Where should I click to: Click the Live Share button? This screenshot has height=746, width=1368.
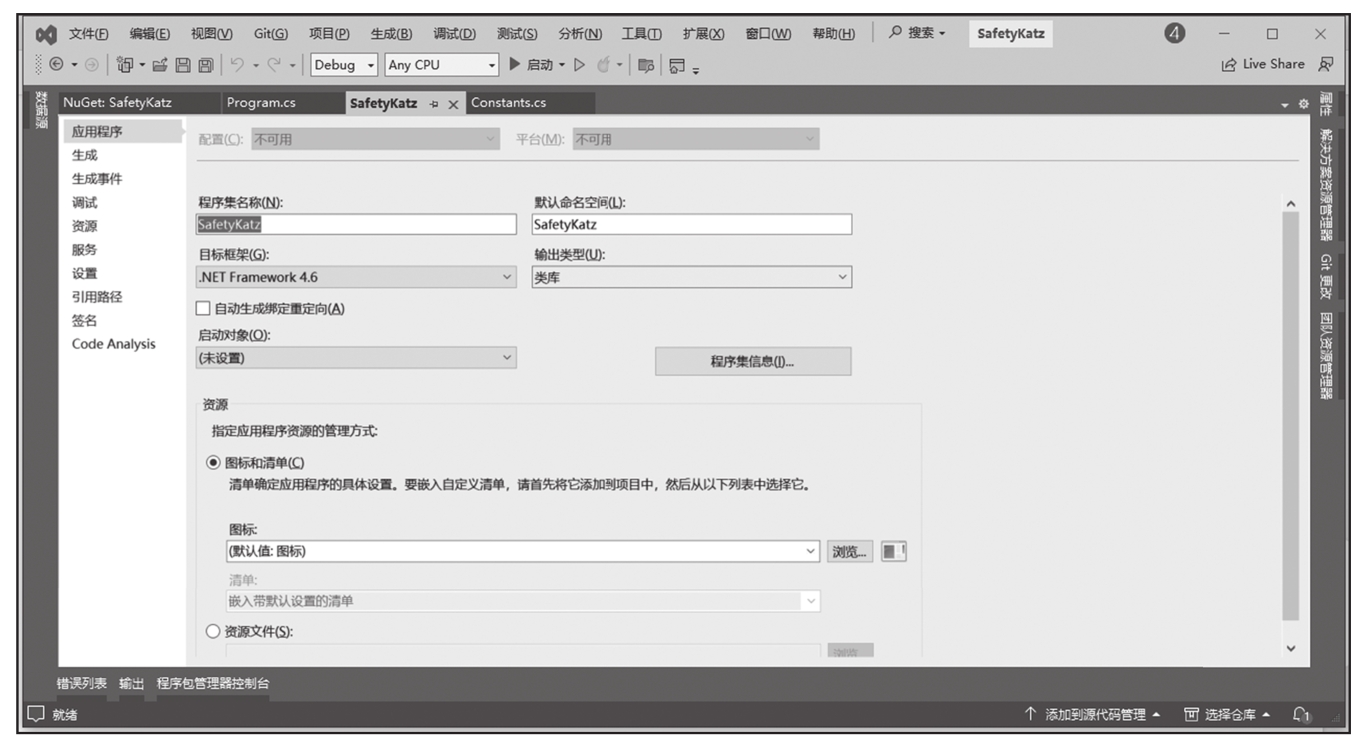tap(1263, 64)
